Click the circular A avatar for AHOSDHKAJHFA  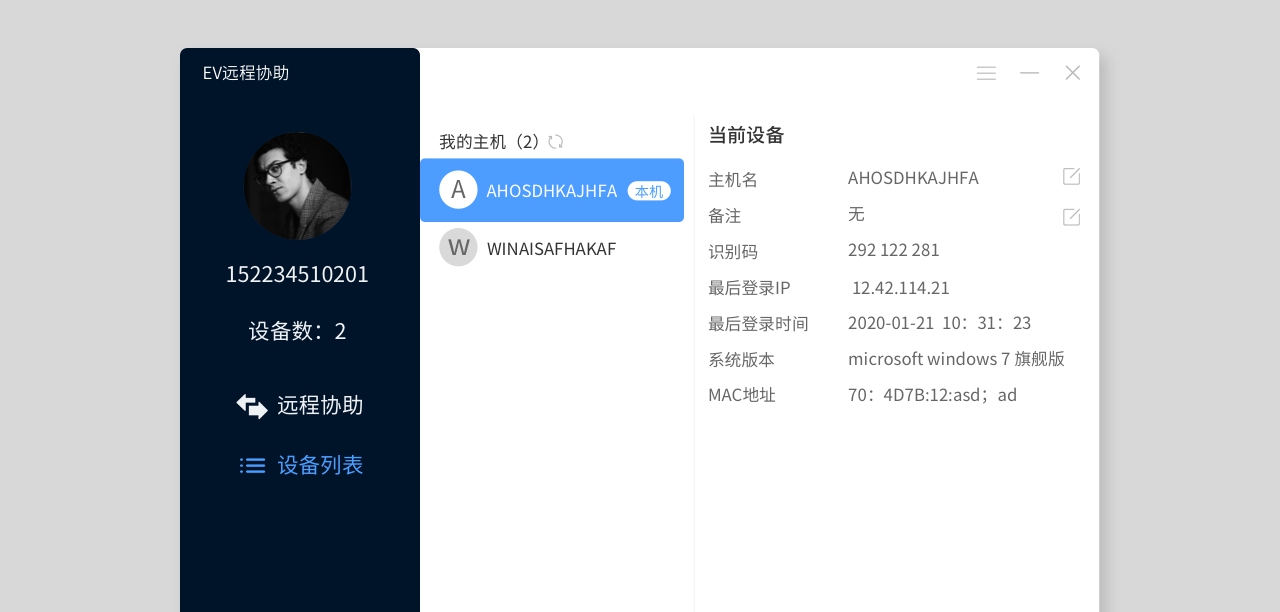[458, 189]
